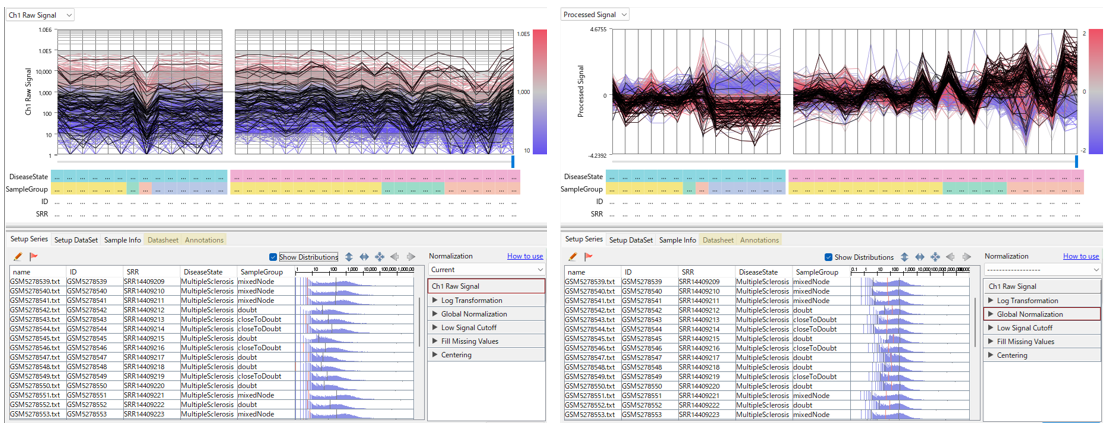Open the Normalization dropdown showing Current

click(x=487, y=270)
